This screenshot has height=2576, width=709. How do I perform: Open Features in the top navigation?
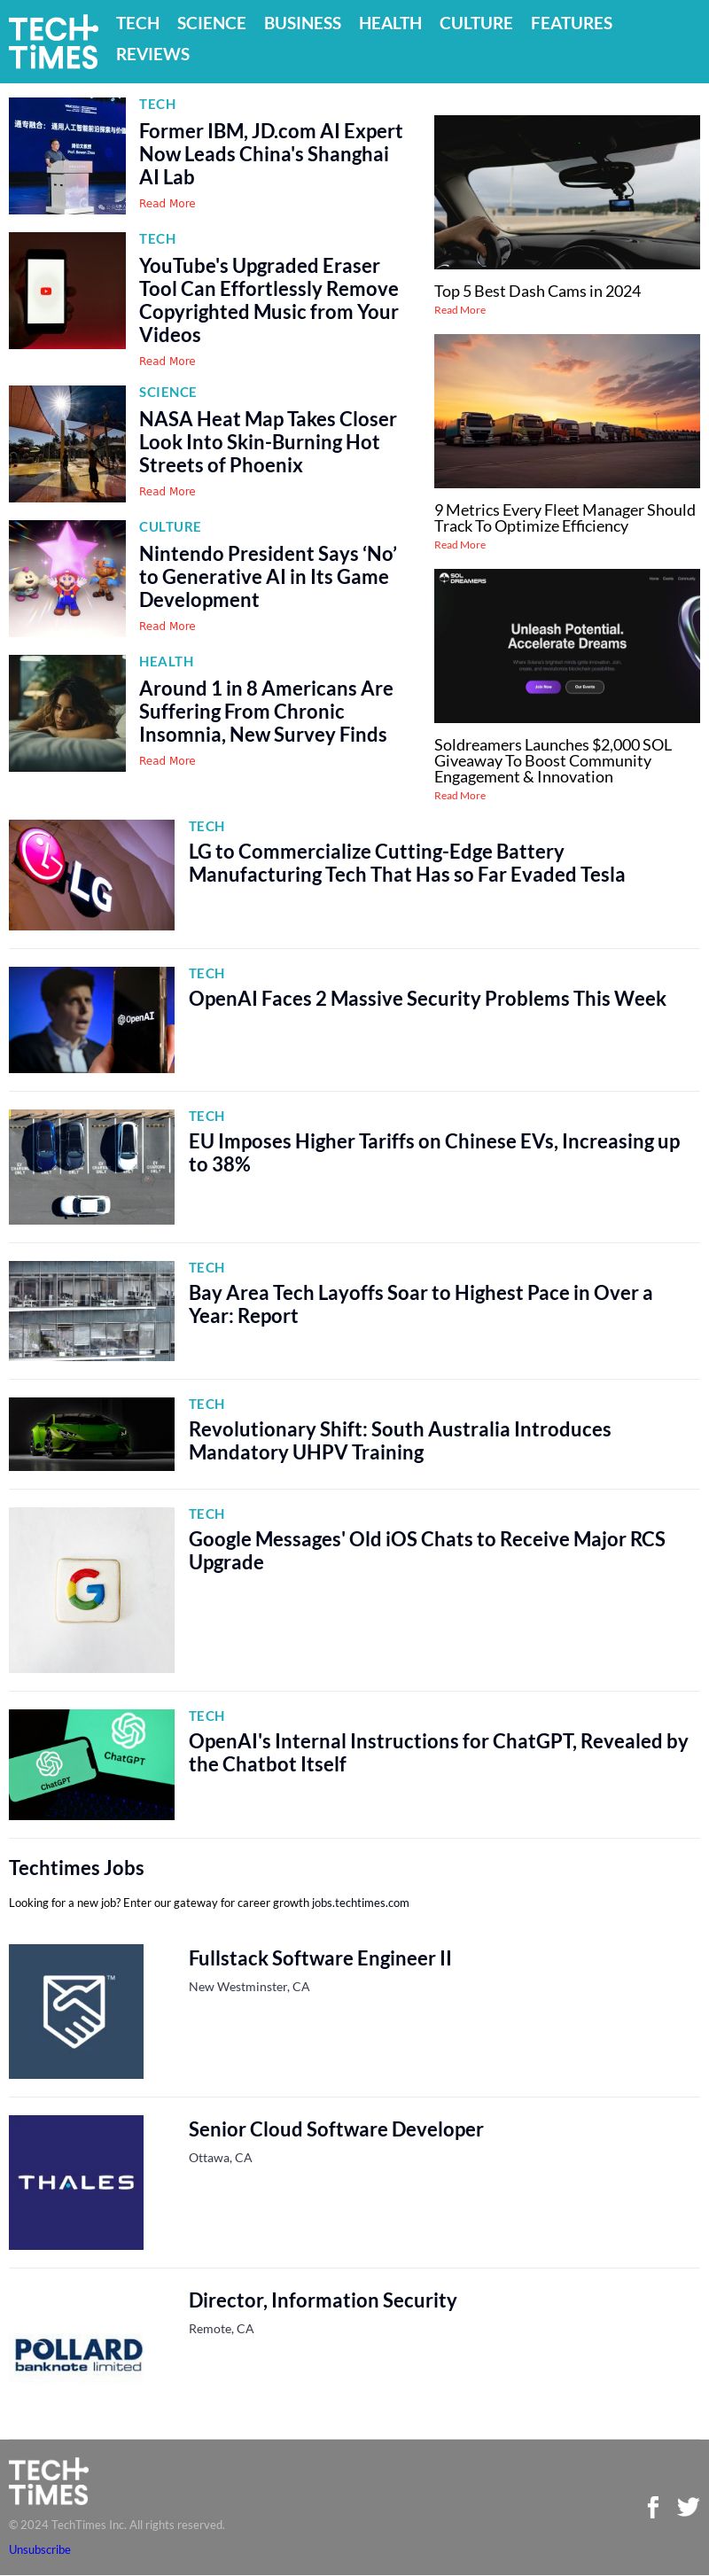tap(571, 23)
